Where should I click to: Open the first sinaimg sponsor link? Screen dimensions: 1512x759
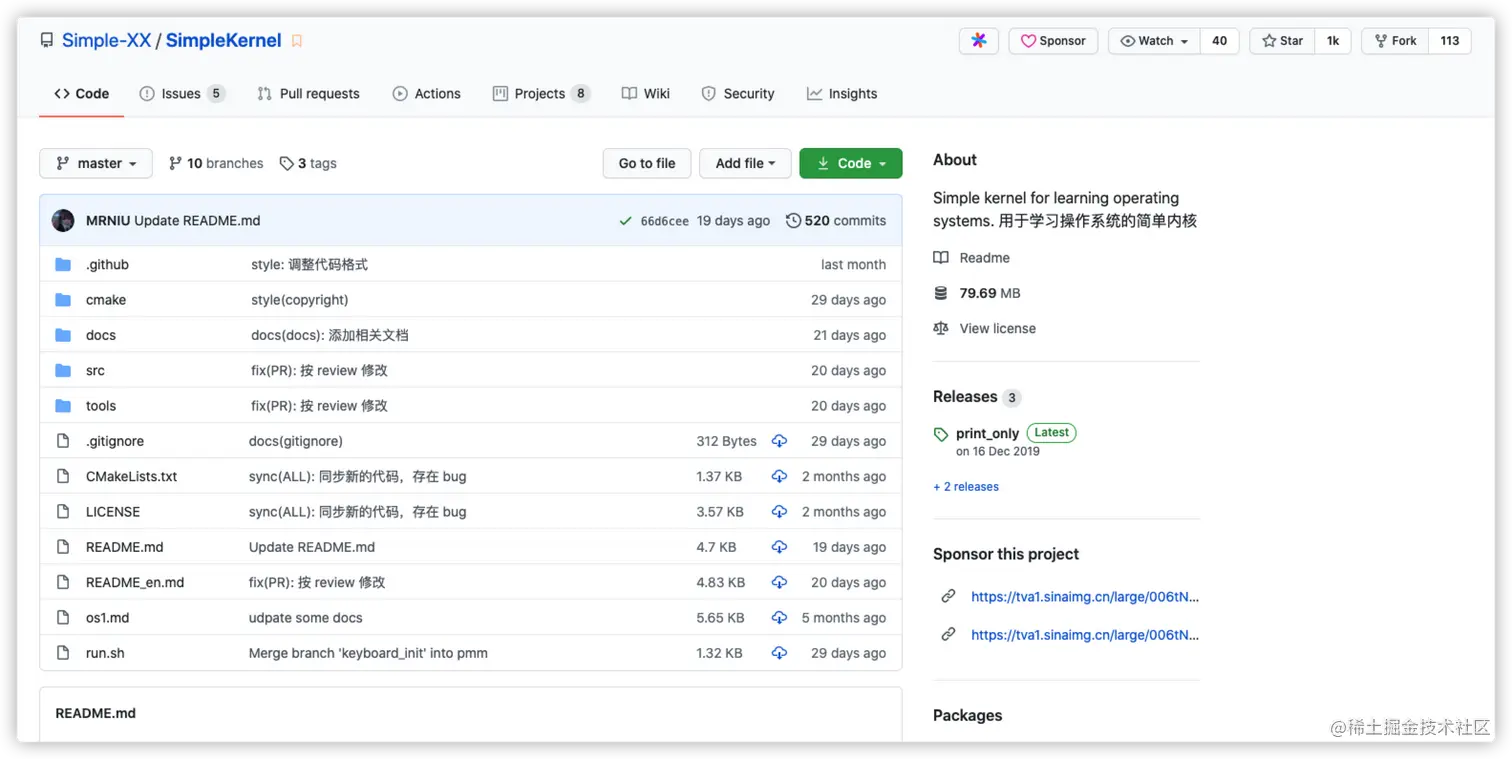pos(1085,597)
